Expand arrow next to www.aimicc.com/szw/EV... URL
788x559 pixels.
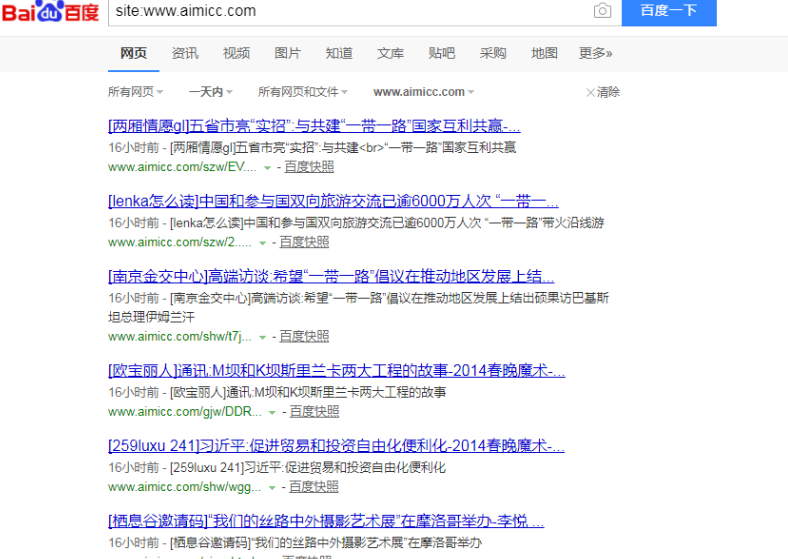[x=267, y=168]
